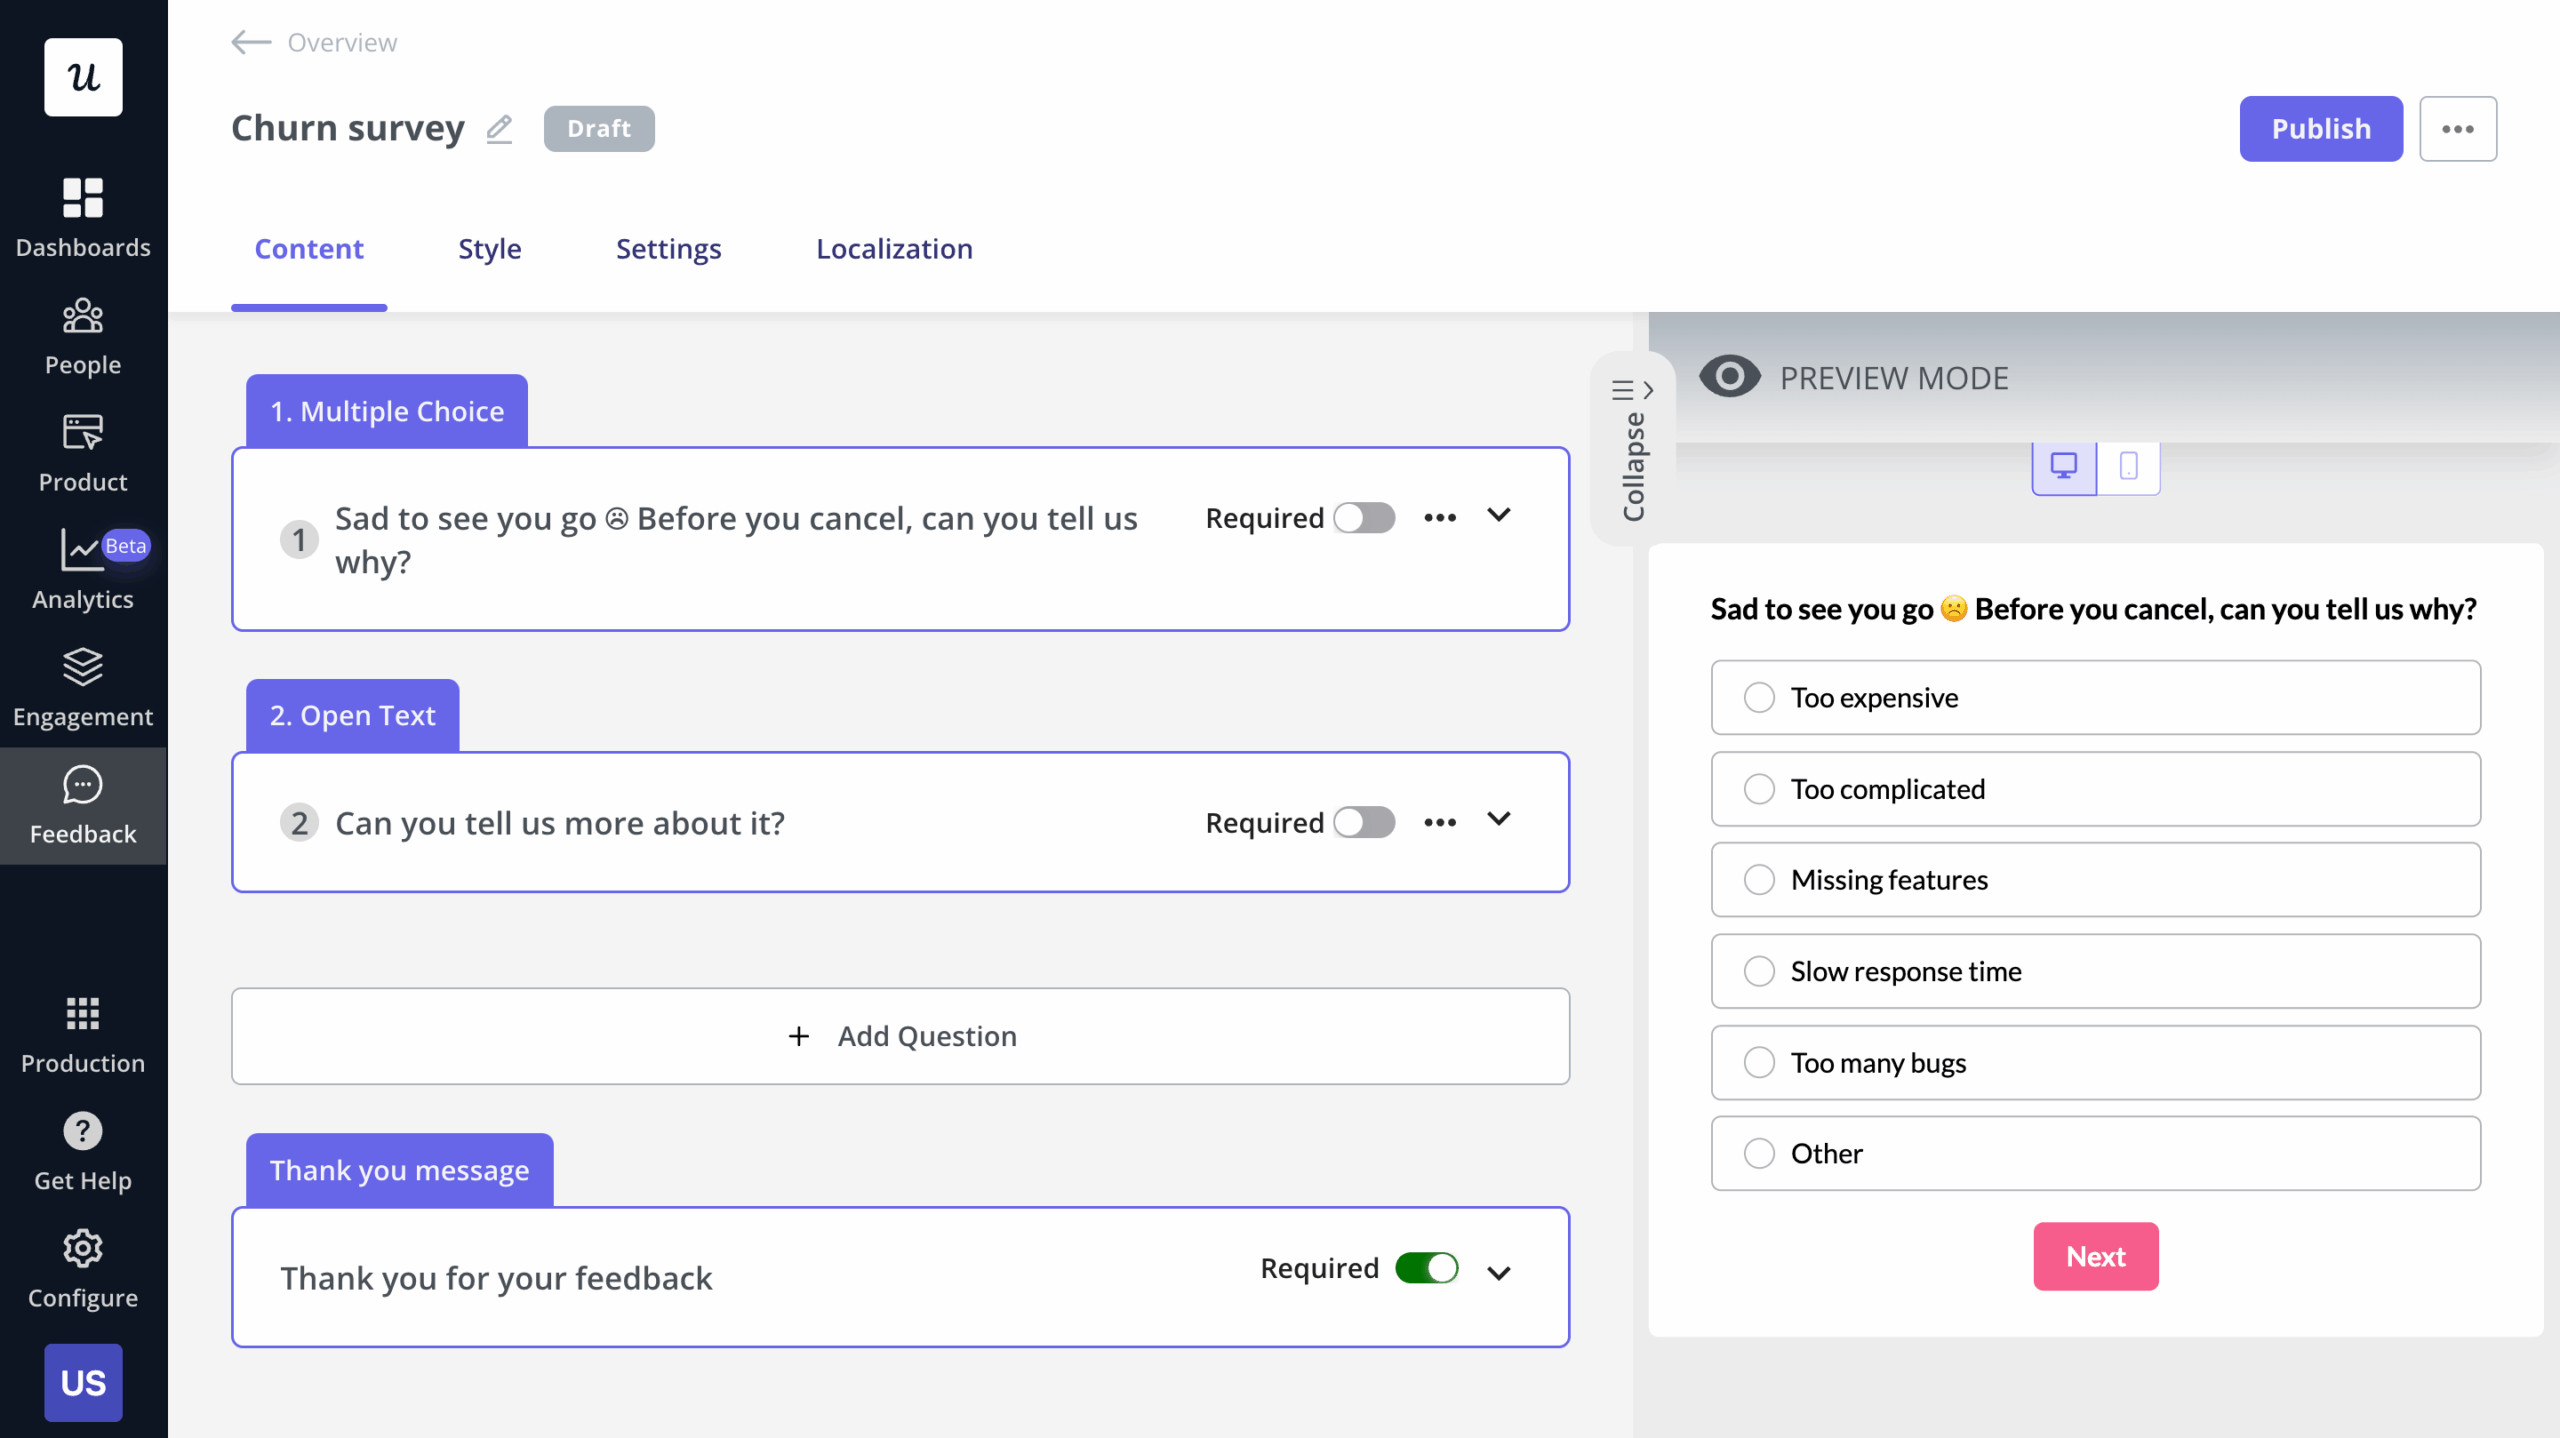Click the pencil to rename Churn survey
2560x1438 pixels.
(x=499, y=128)
